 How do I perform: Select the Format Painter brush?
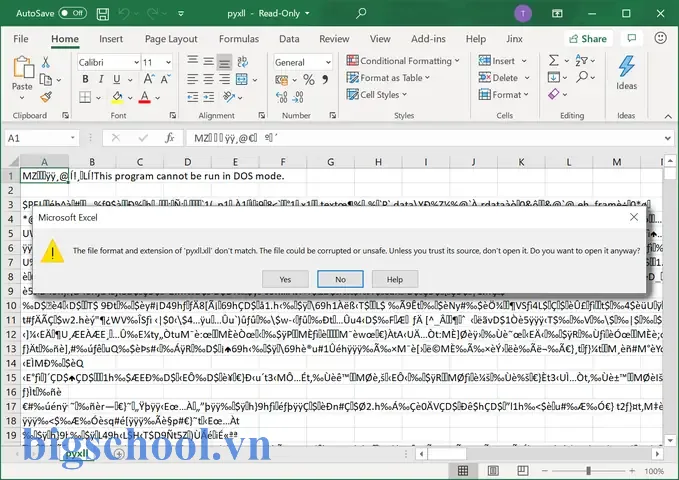click(x=46, y=97)
